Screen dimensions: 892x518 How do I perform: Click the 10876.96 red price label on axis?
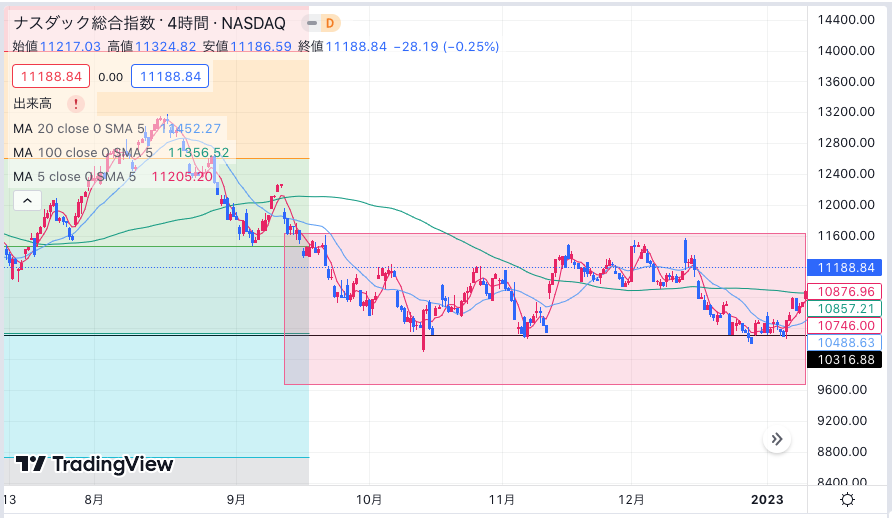tap(845, 292)
